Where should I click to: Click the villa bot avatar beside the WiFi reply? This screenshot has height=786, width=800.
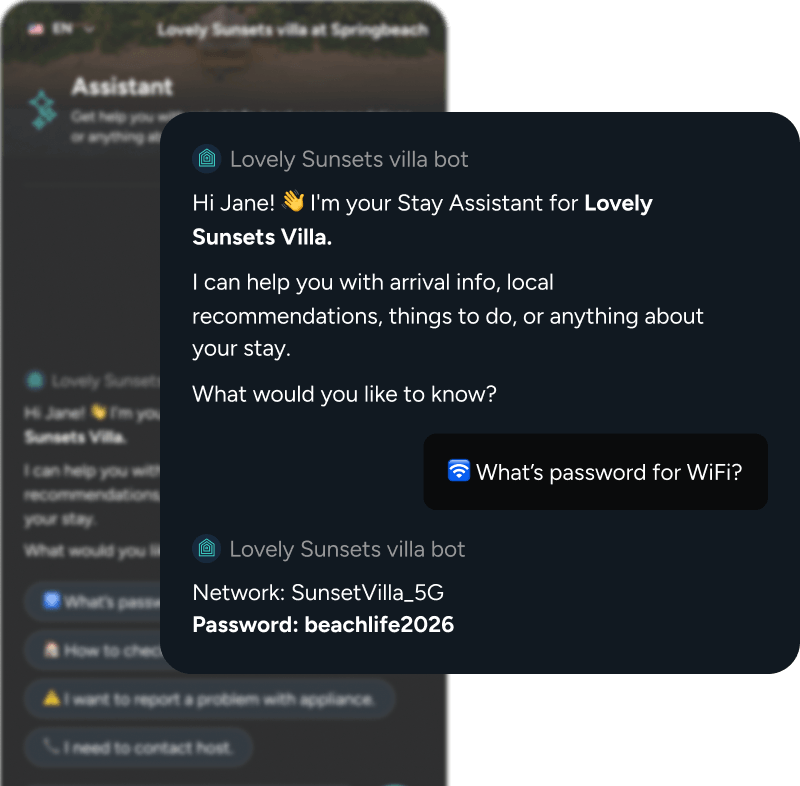pyautogui.click(x=207, y=548)
